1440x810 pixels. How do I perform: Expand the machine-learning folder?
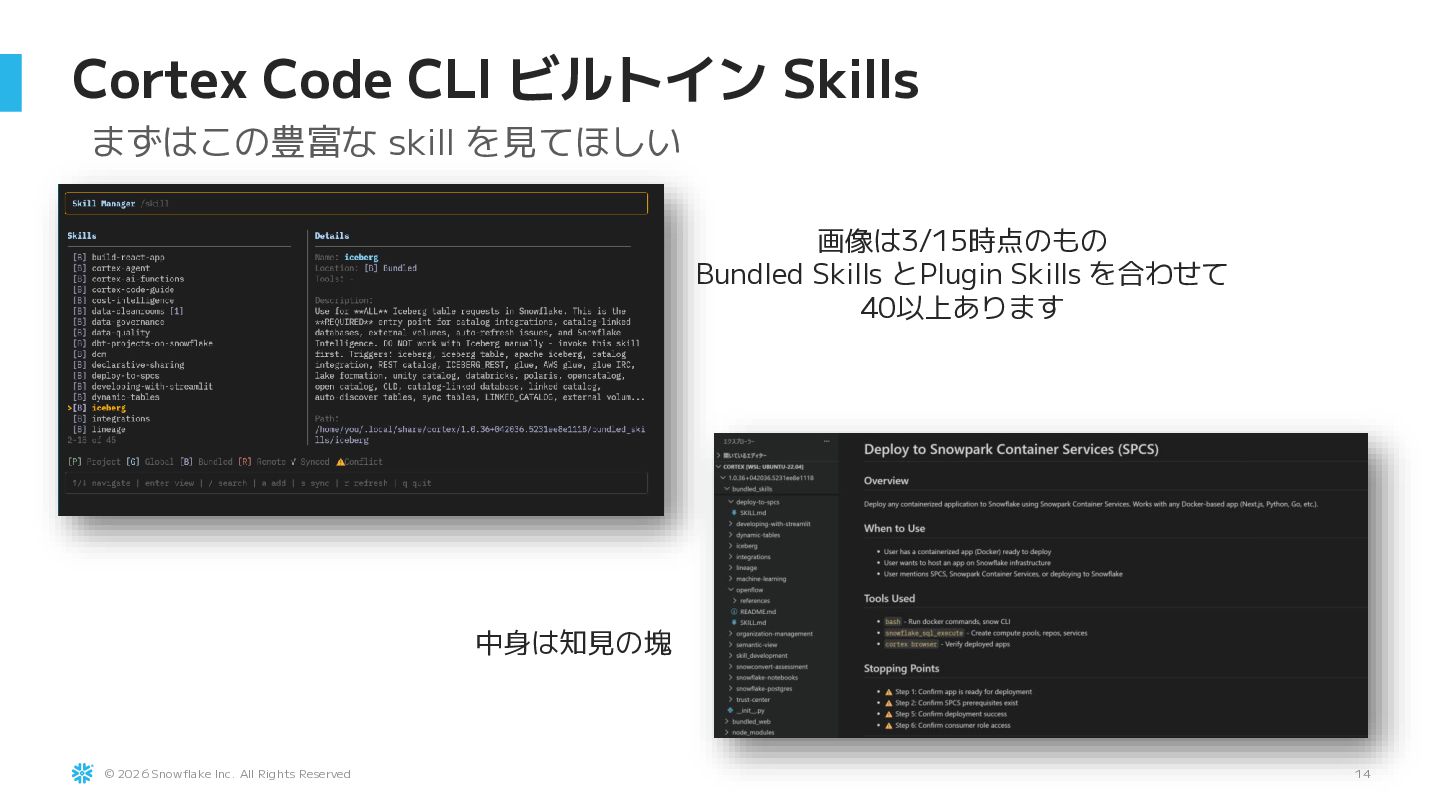tap(730, 579)
